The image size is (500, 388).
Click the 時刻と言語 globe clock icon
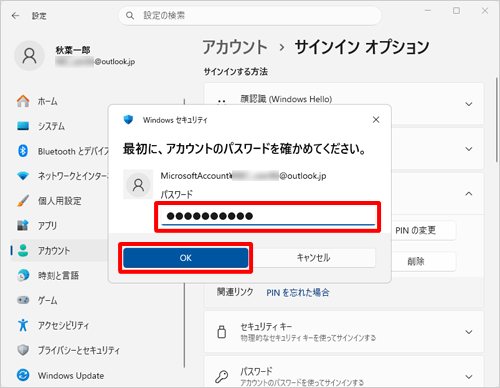pos(23,275)
